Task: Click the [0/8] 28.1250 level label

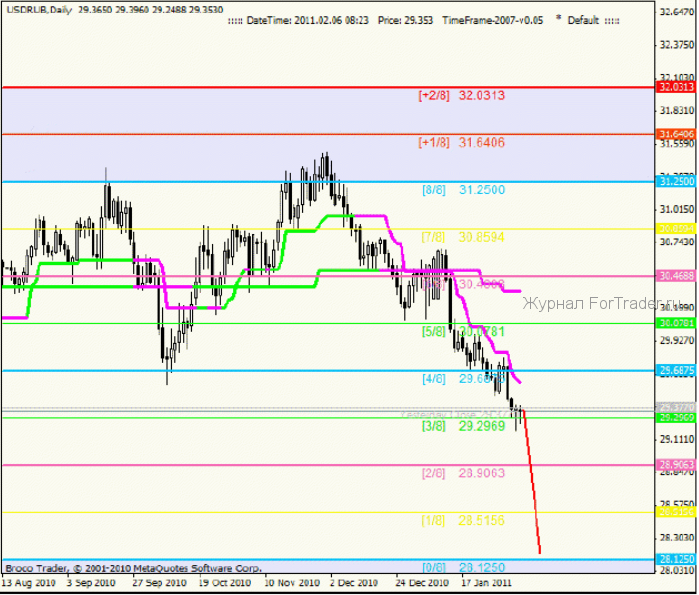Action: pyautogui.click(x=464, y=567)
